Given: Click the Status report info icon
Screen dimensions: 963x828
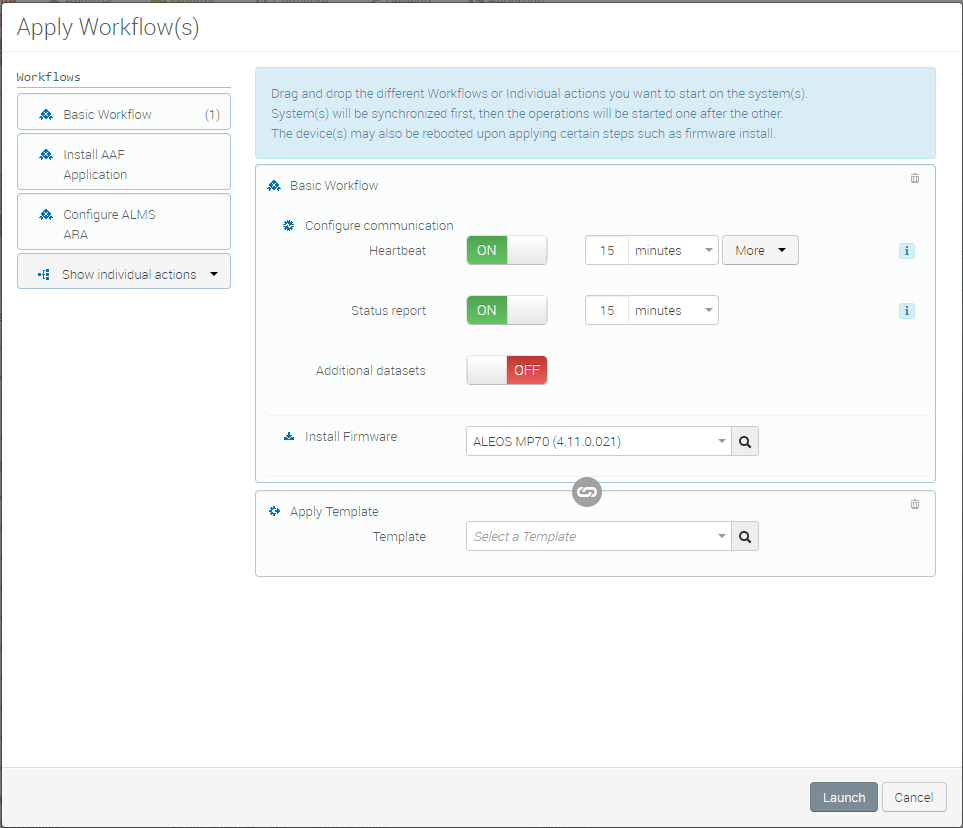Looking at the screenshot, I should click(906, 311).
